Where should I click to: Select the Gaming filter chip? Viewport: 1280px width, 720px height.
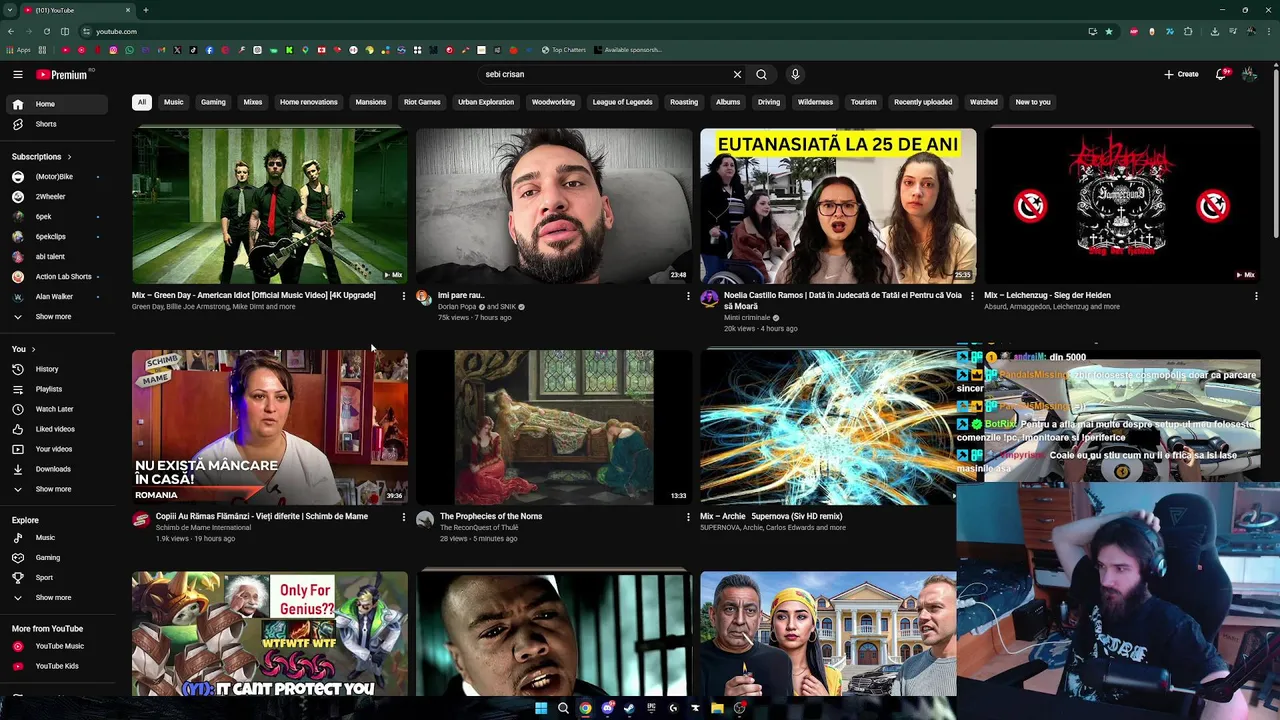pos(213,102)
